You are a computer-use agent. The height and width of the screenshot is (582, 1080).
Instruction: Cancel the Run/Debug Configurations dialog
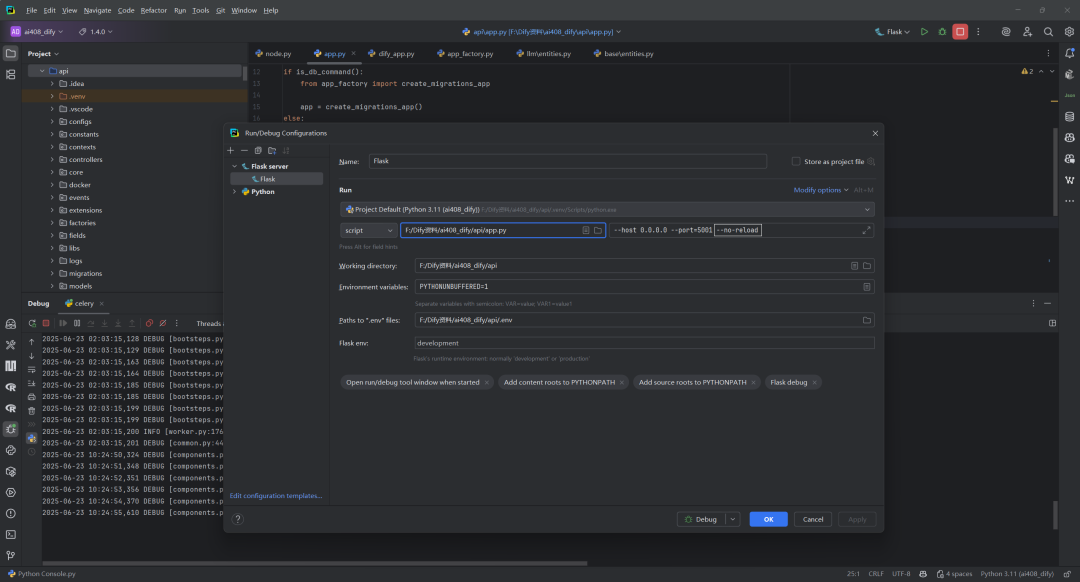813,519
